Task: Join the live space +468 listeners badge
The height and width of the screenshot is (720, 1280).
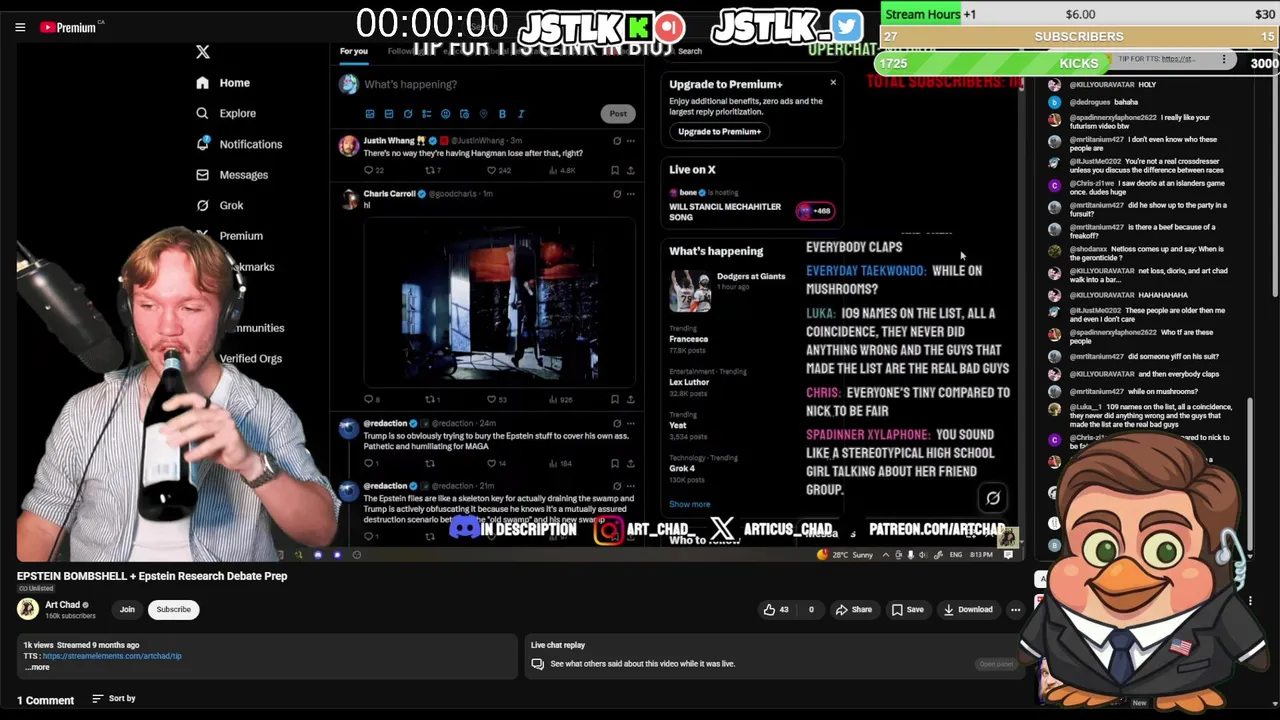Action: 816,211
